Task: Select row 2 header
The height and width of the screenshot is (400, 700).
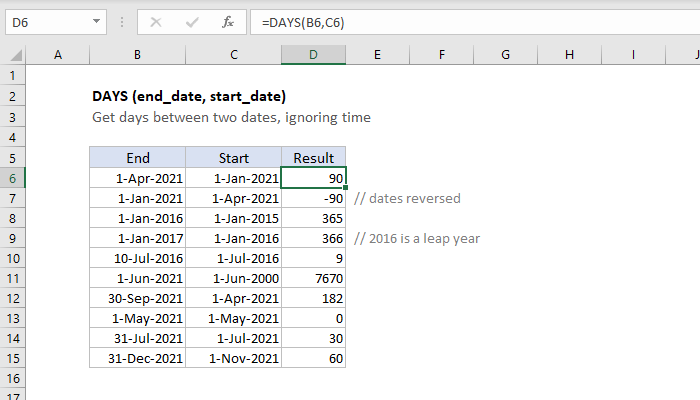Action: pyautogui.click(x=12, y=96)
